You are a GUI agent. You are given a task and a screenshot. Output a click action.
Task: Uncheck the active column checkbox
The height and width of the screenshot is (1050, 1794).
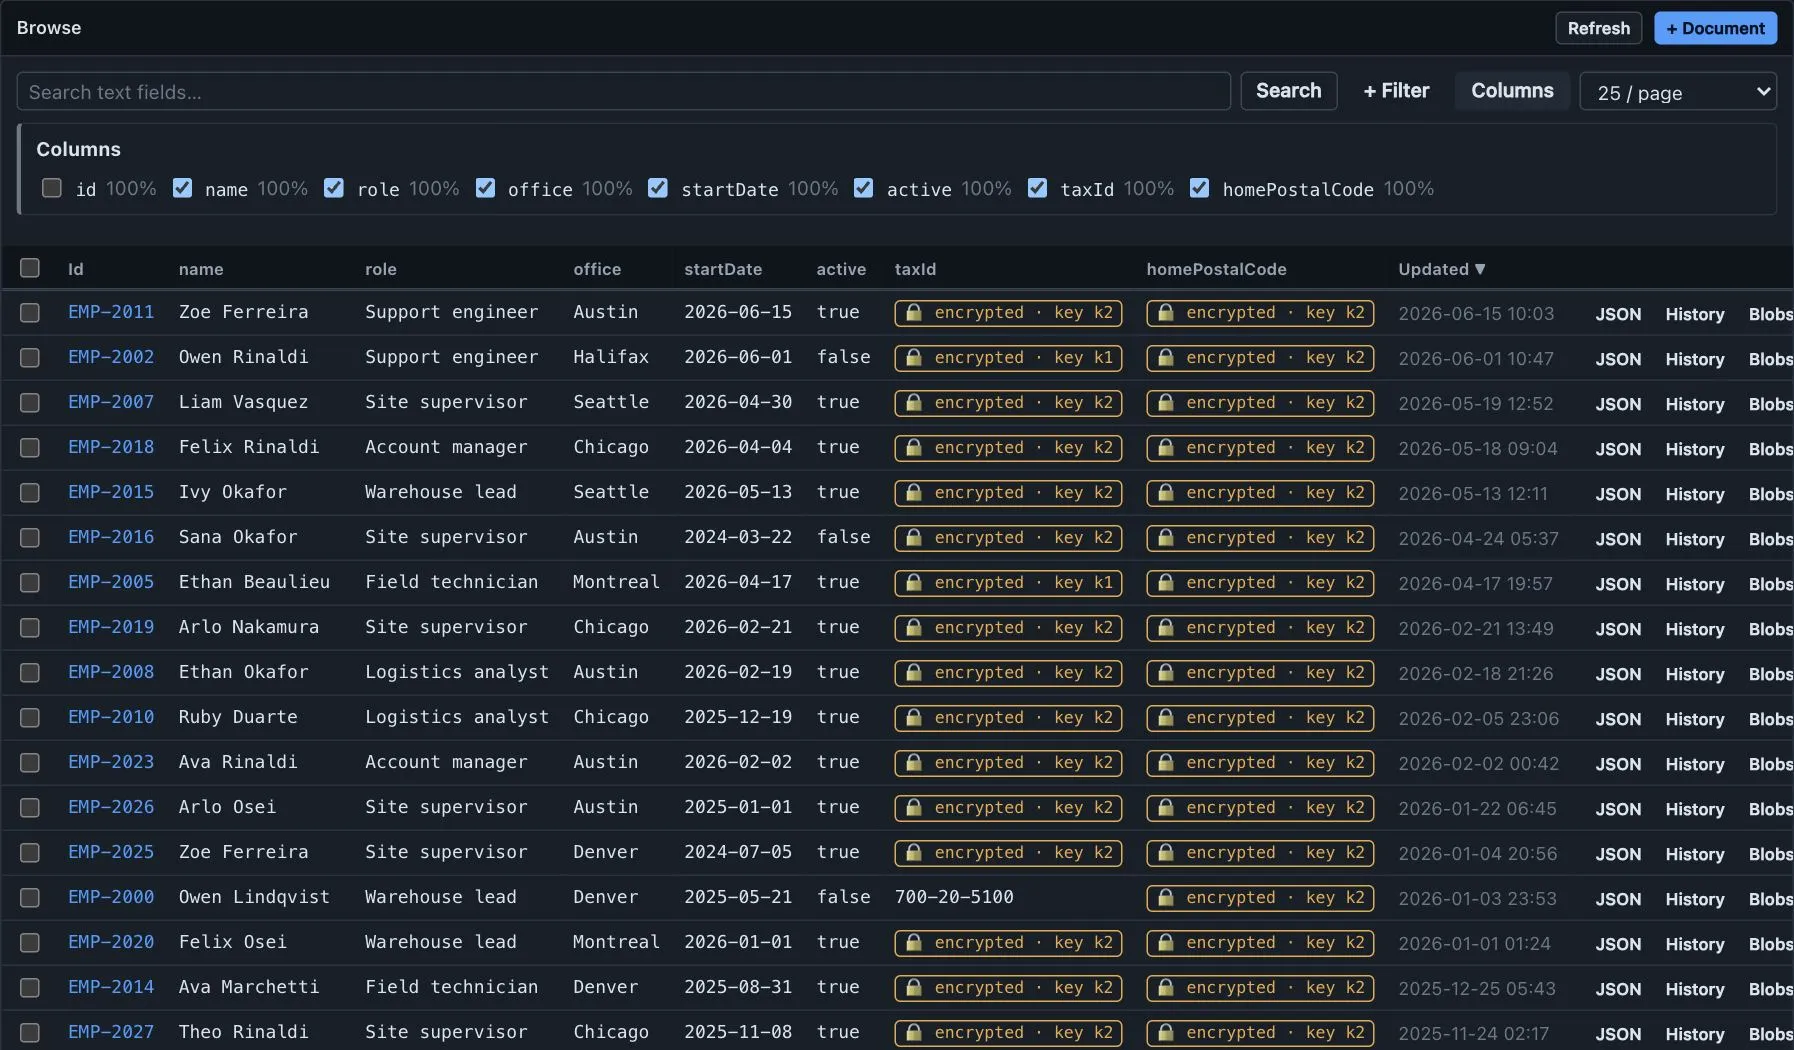[x=864, y=188]
